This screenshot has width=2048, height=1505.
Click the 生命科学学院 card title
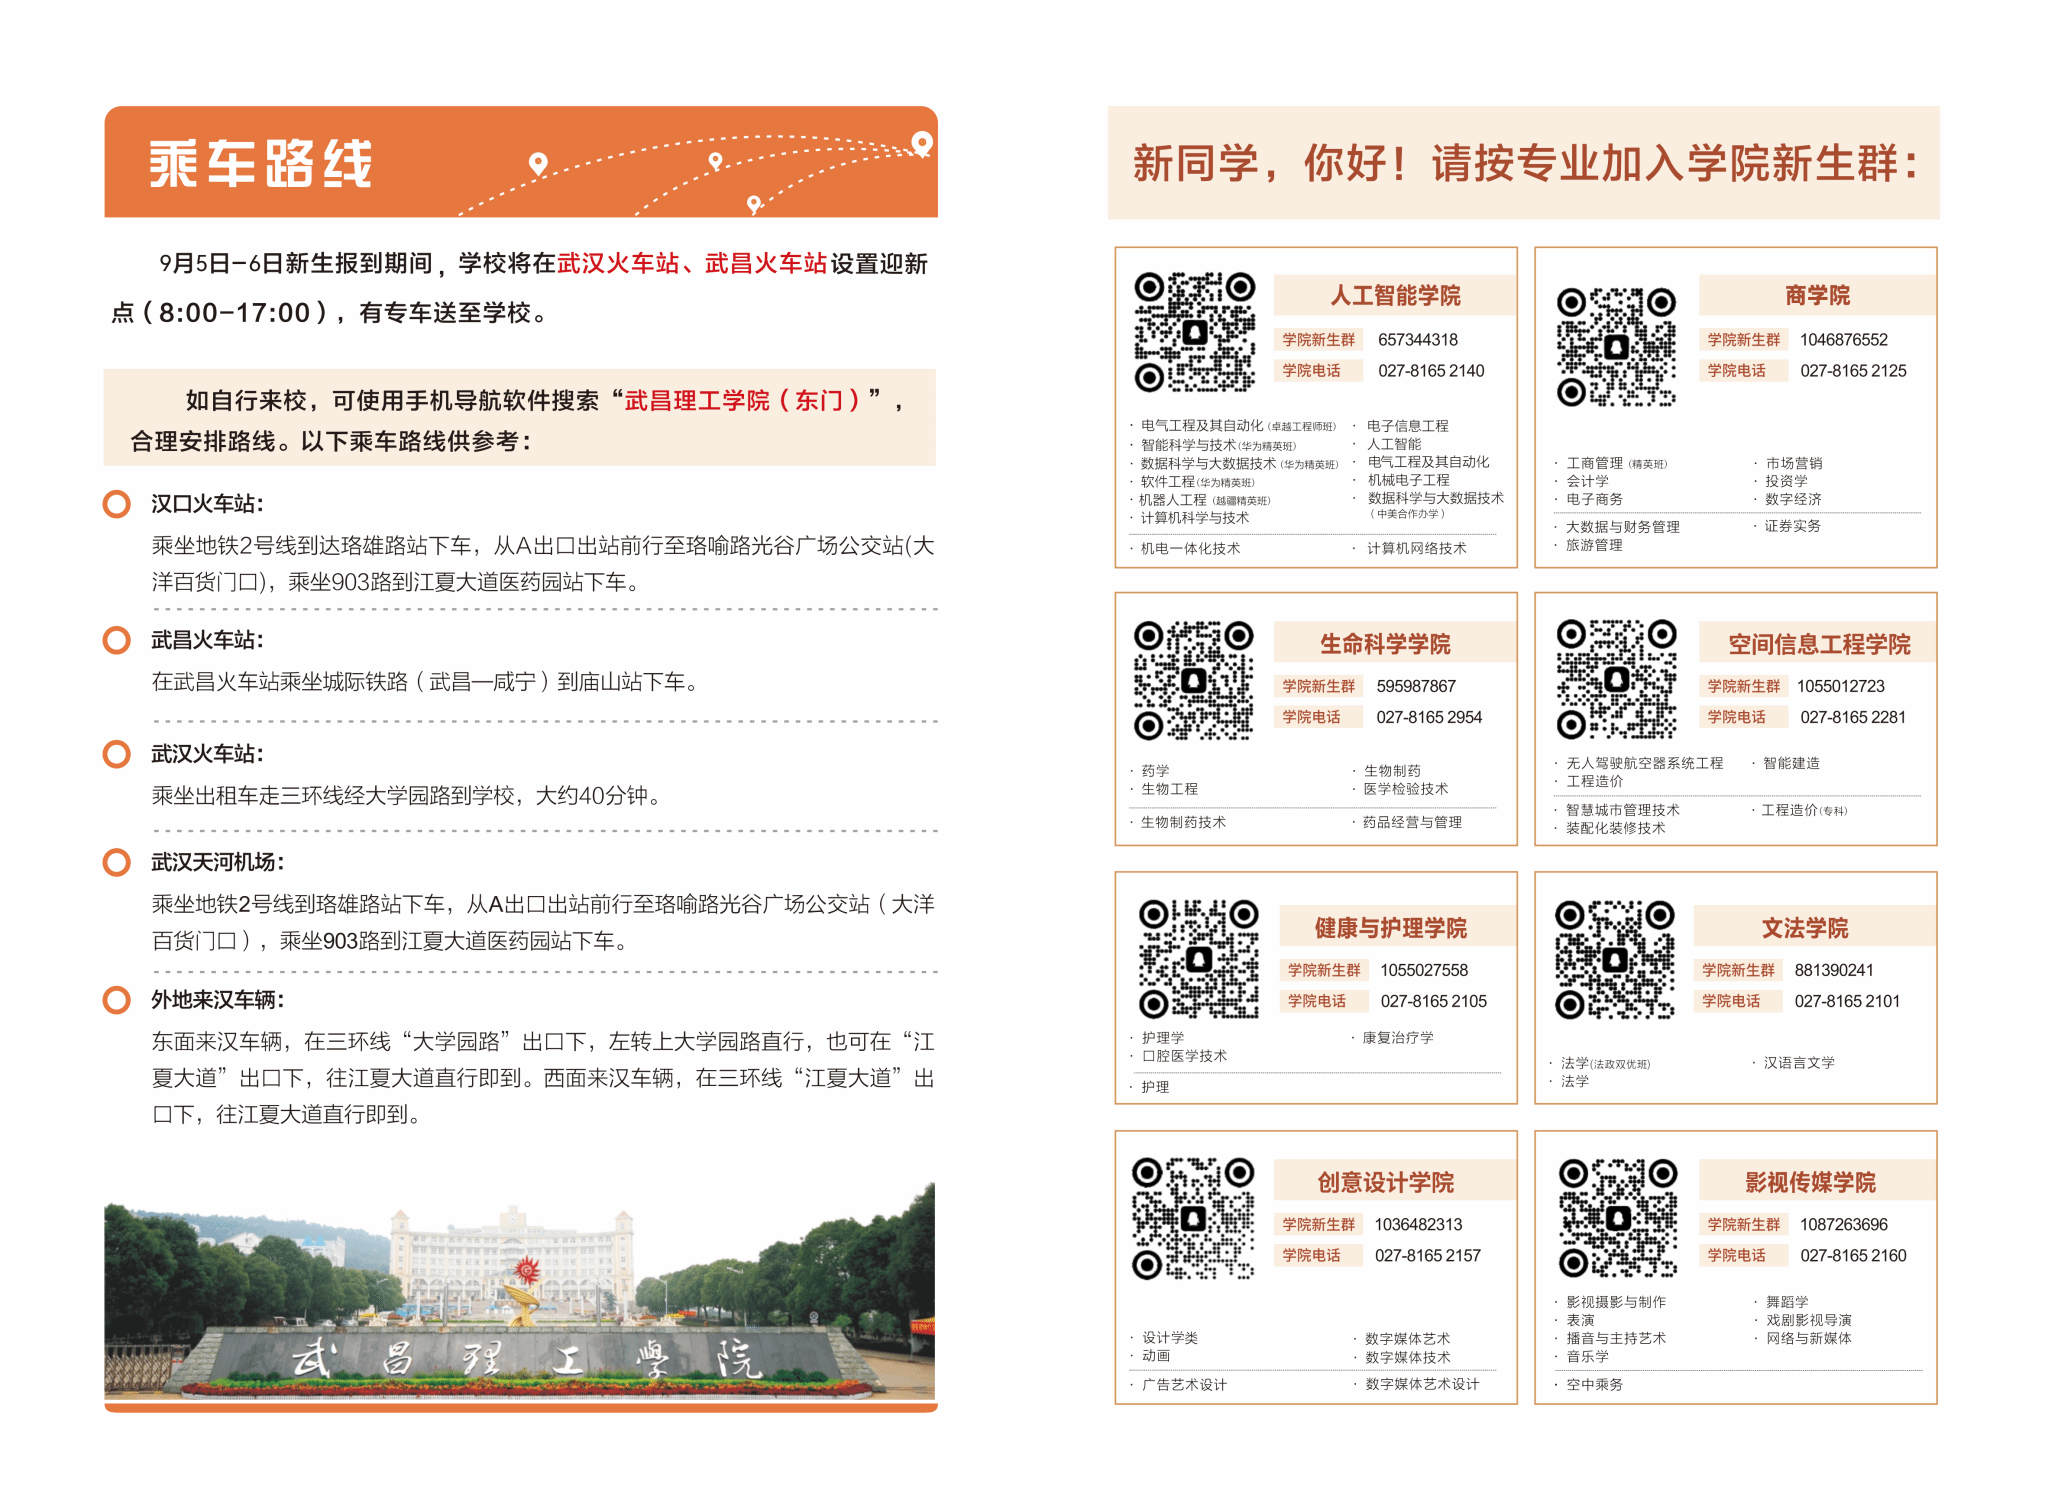pyautogui.click(x=1385, y=644)
